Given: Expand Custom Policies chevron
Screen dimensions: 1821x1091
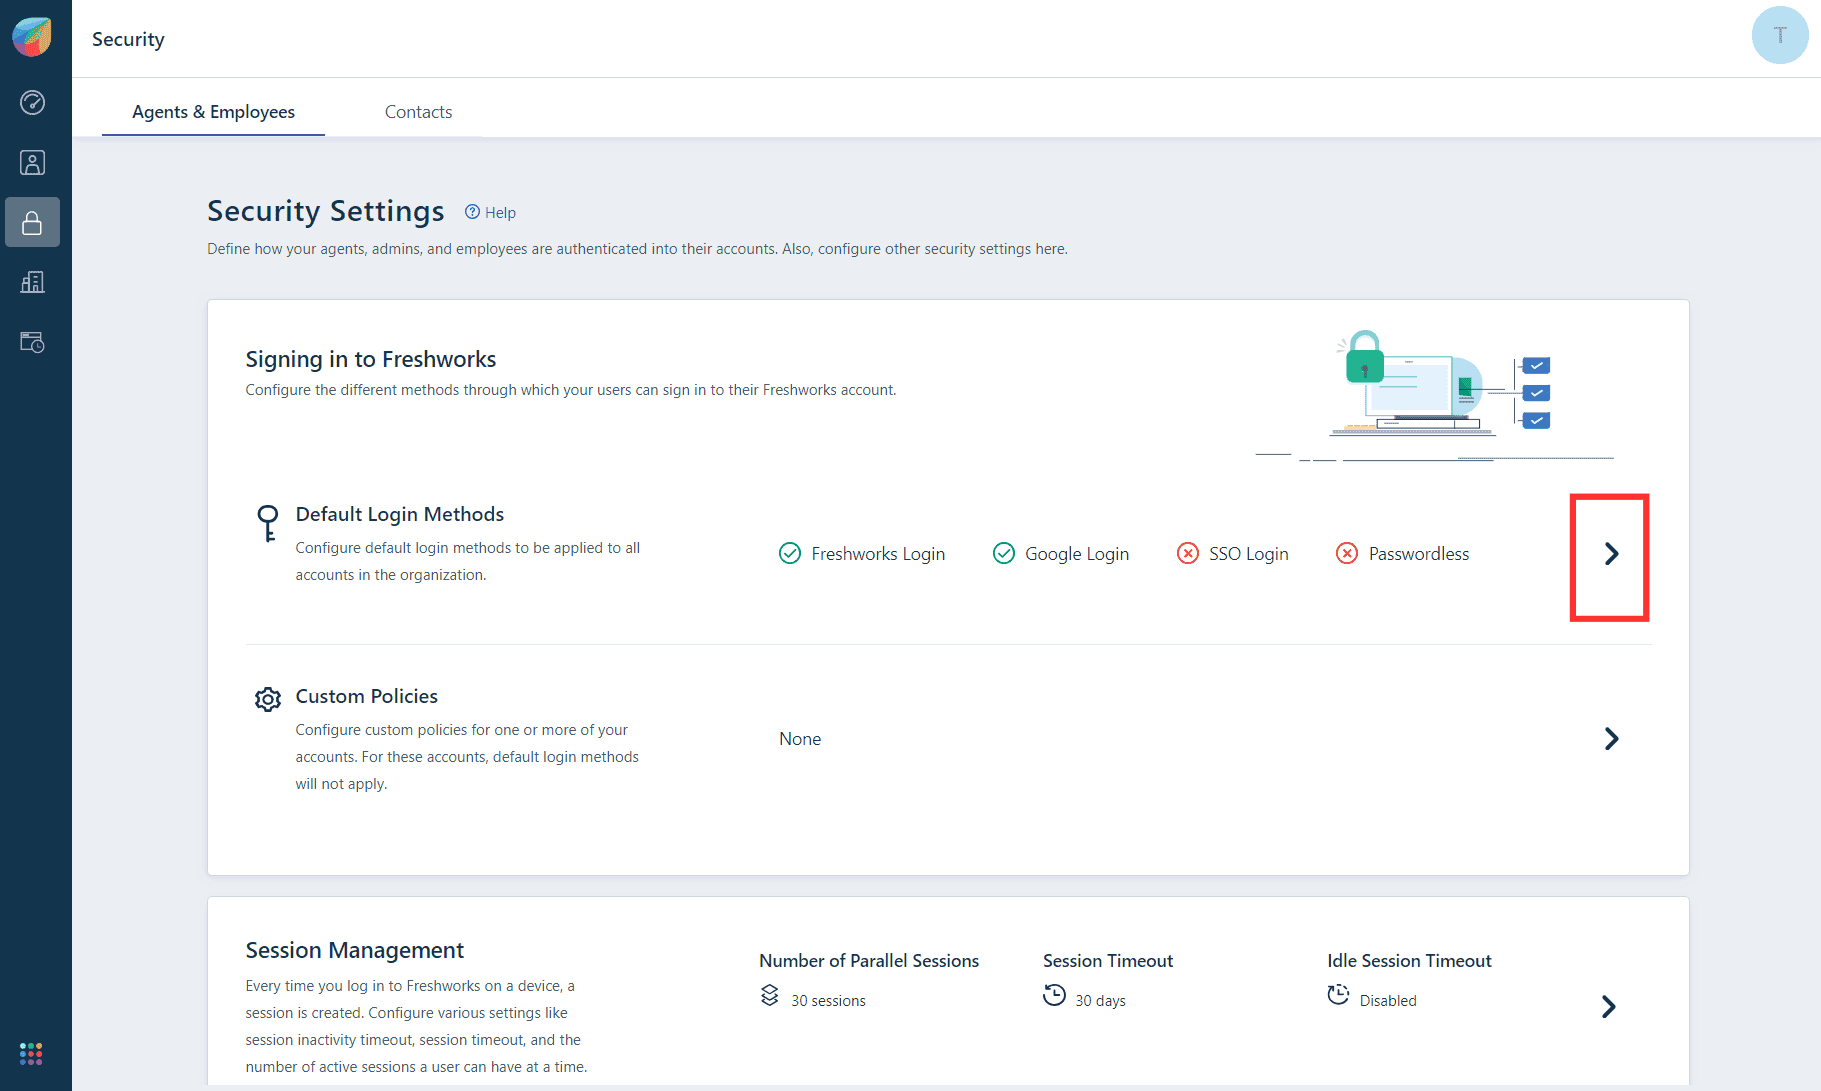Looking at the screenshot, I should tap(1610, 739).
